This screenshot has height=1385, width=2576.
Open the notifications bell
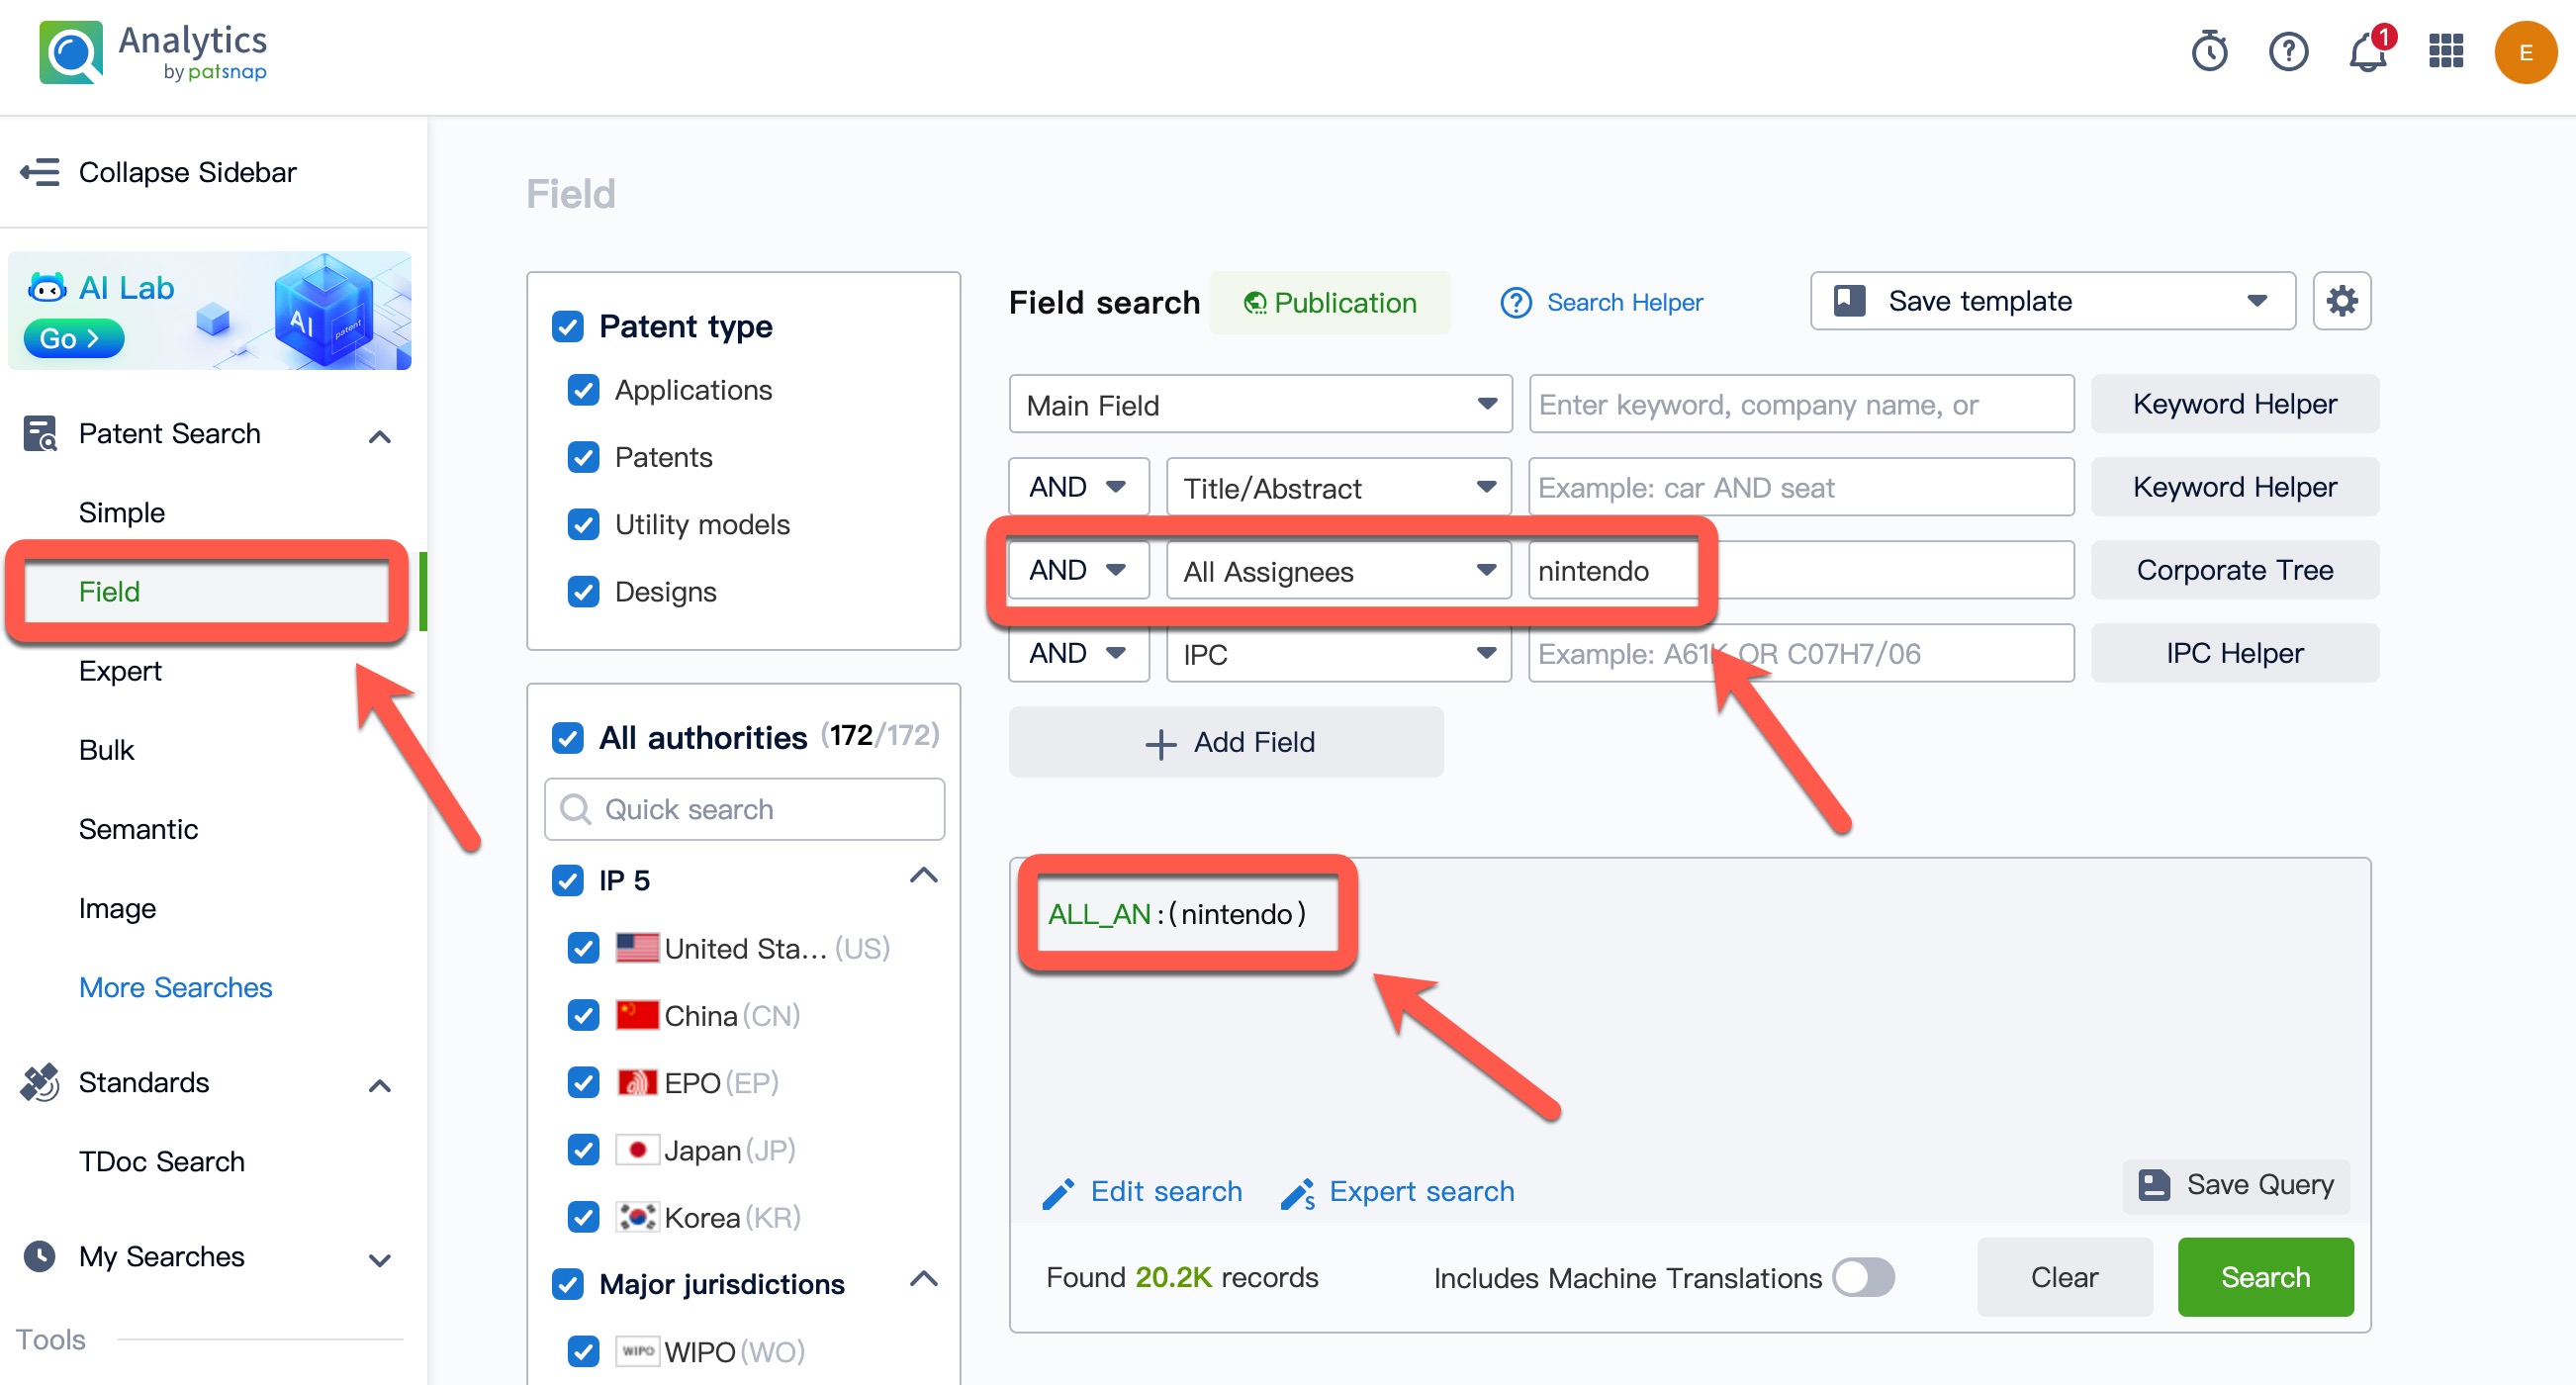2367,52
